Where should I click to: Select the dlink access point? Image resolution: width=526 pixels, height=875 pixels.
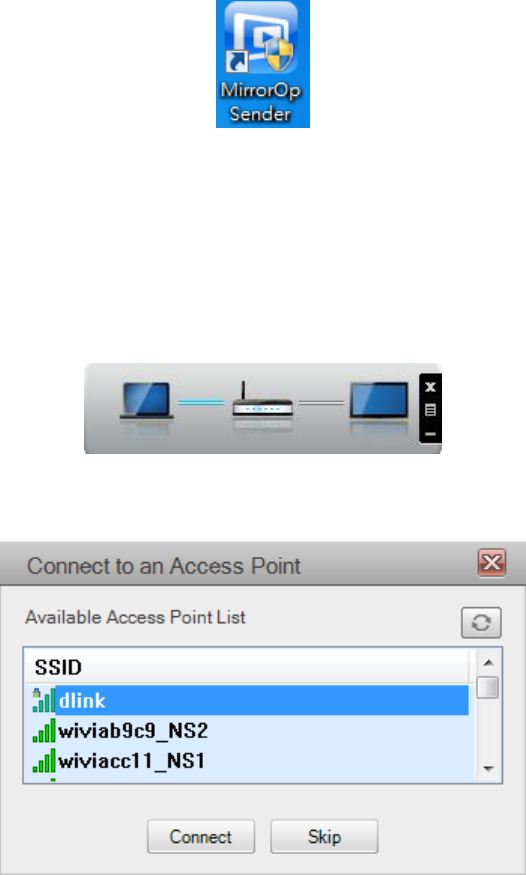coord(246,700)
